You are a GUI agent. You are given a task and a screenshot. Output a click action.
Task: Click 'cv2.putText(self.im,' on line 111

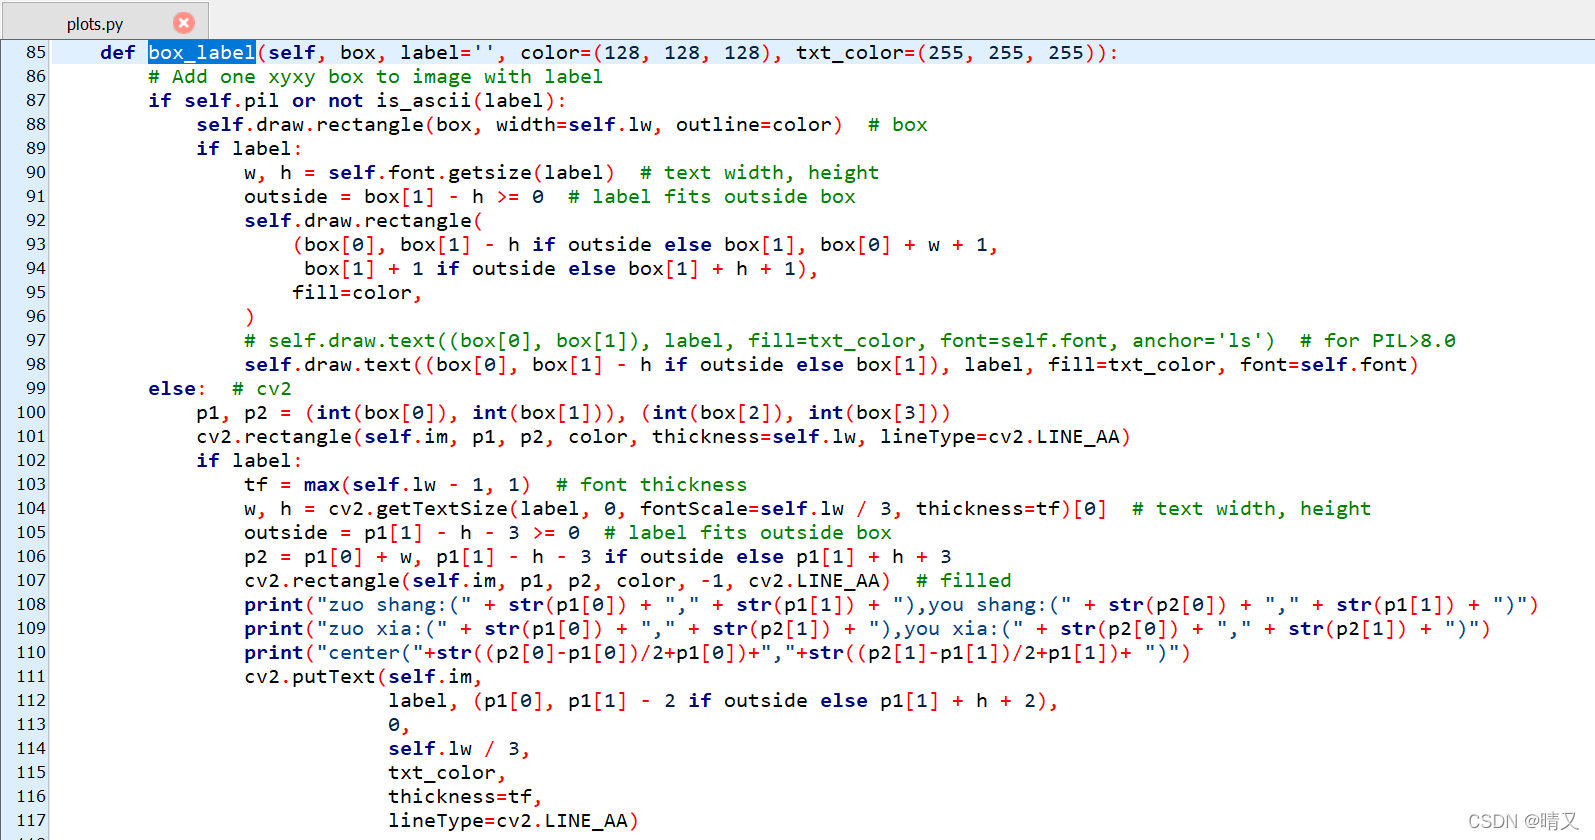363,677
